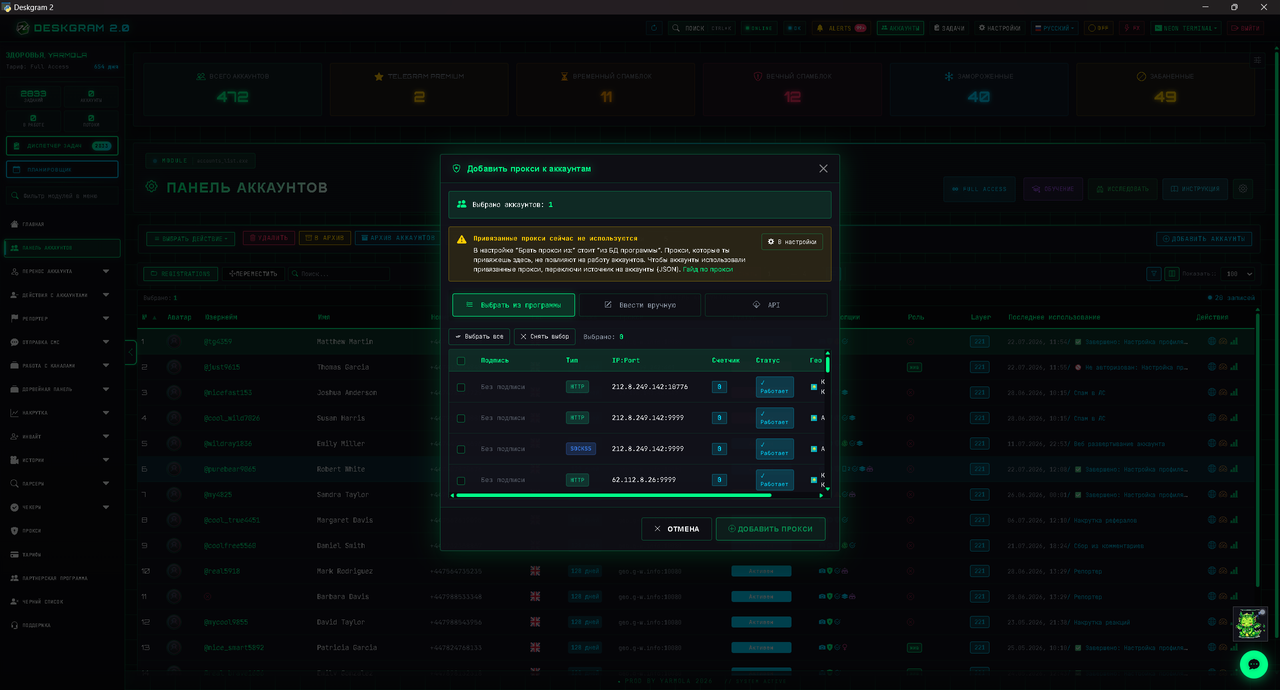Check the proxy 62.112.8.26:9999 row
1280x690 pixels.
pos(461,480)
